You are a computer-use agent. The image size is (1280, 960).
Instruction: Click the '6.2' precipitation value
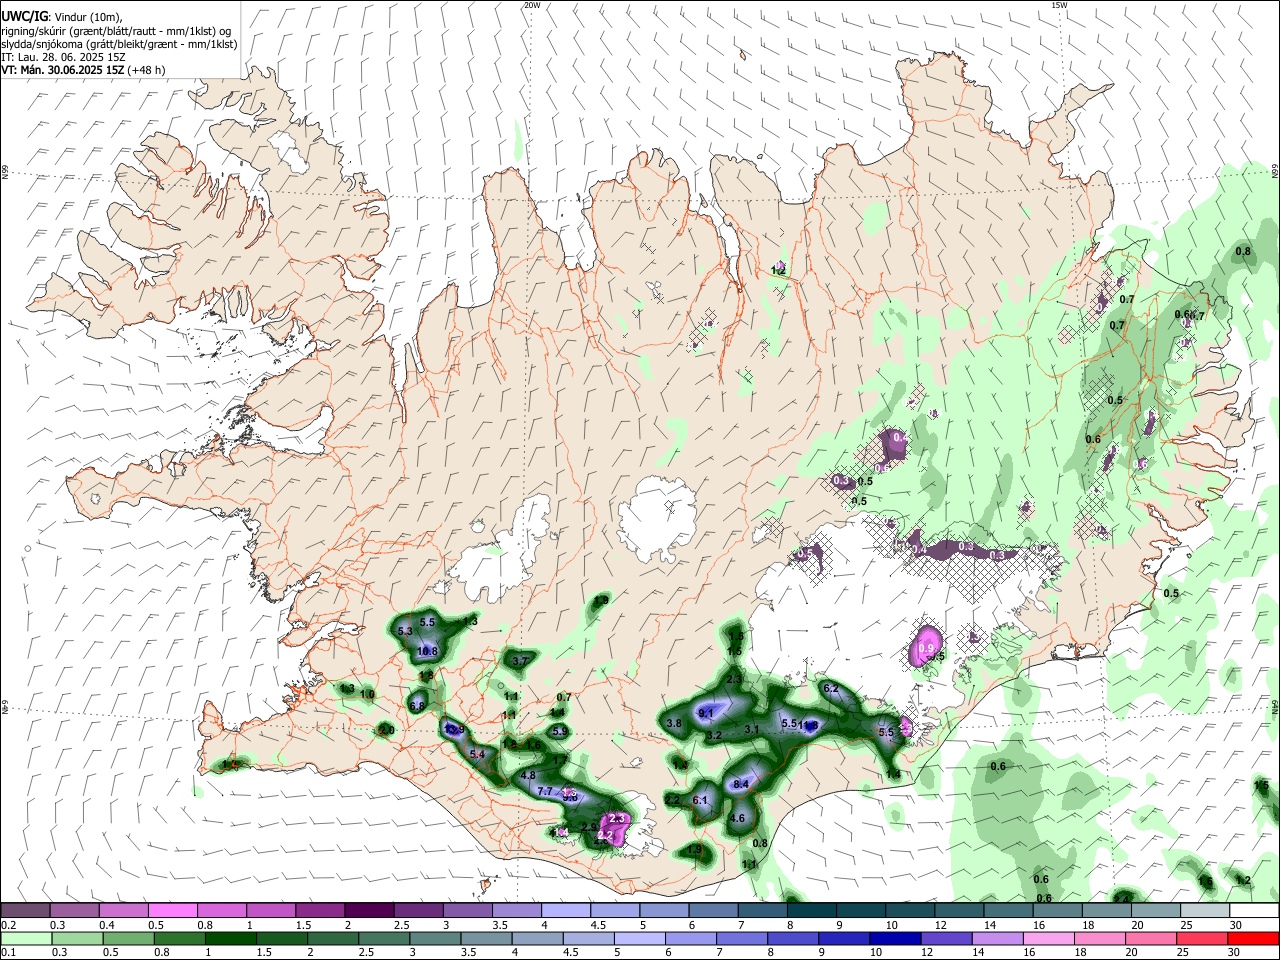point(831,688)
